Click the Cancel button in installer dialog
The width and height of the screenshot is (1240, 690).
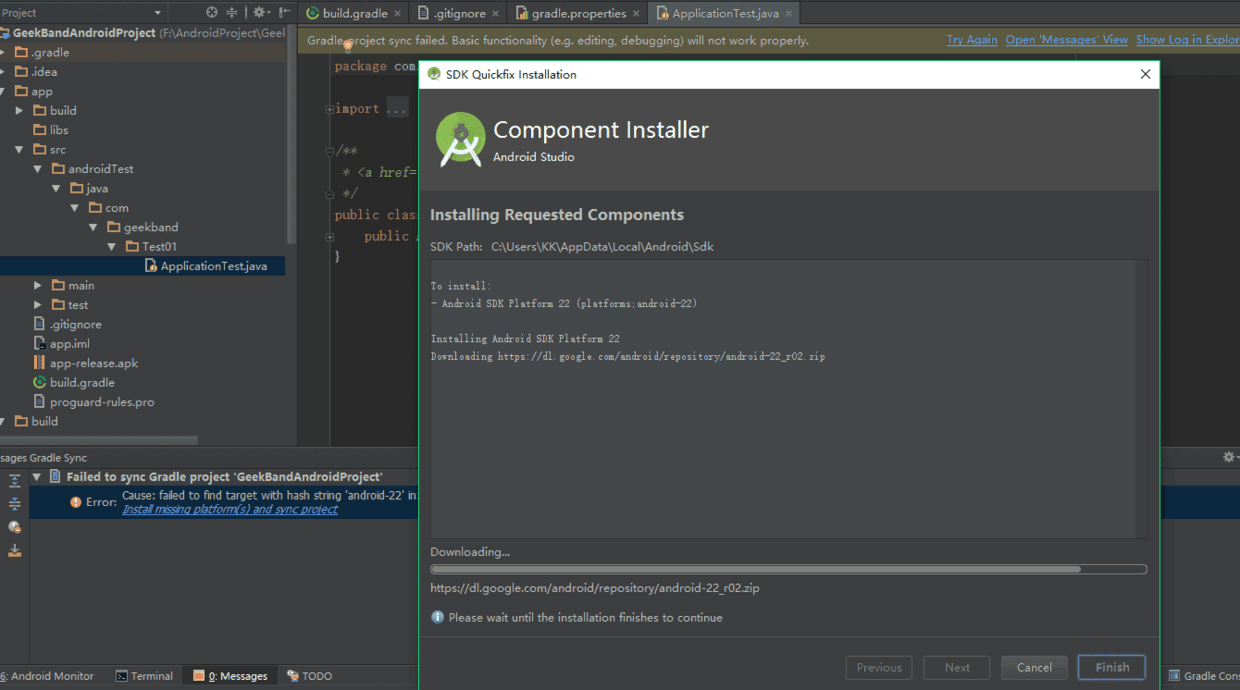(1034, 668)
